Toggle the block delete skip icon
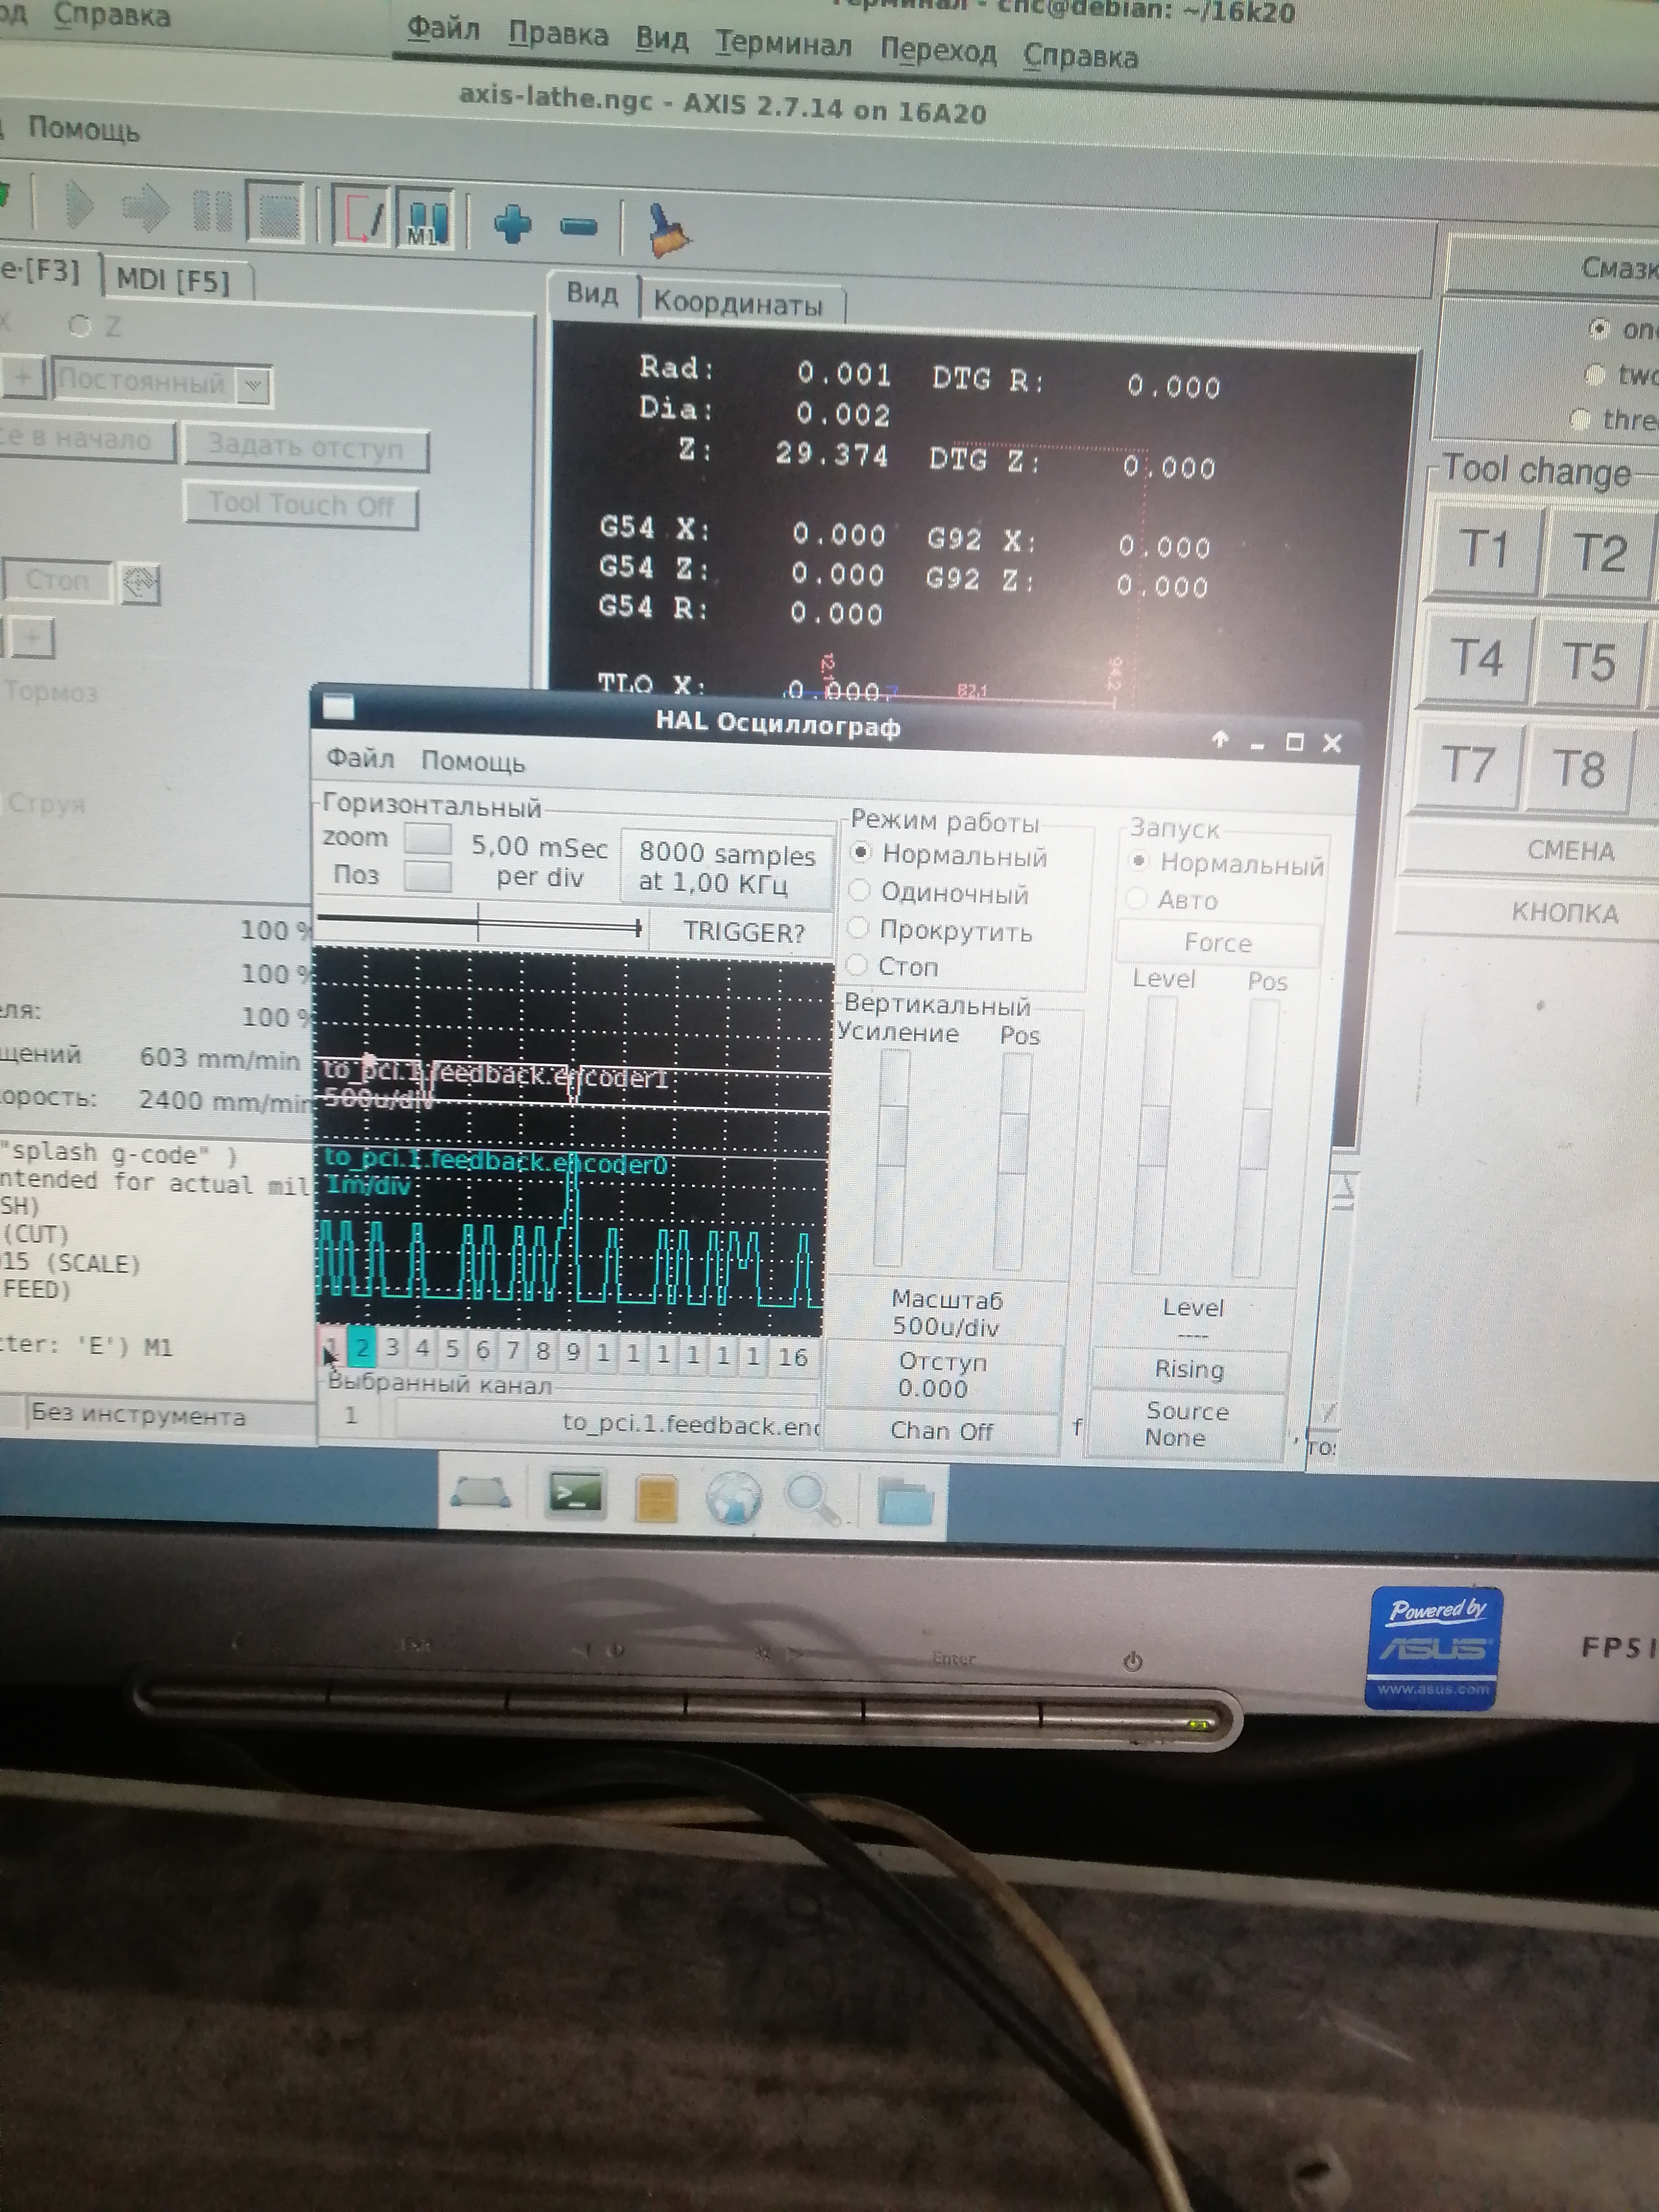 [361, 215]
